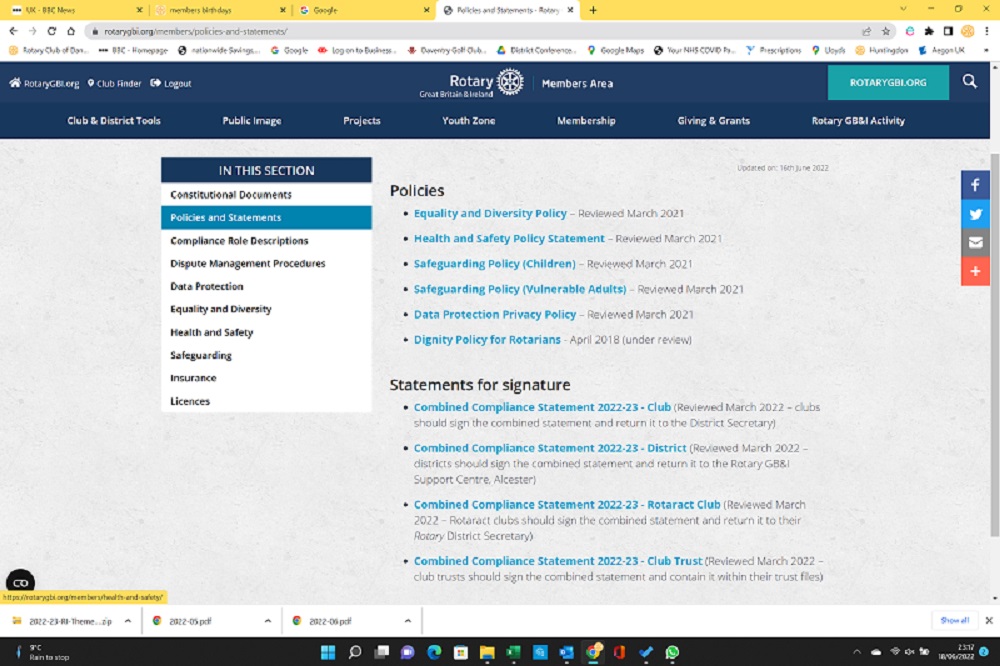The image size is (1000, 666).
Task: Open Club Finder link
Action: point(114,84)
